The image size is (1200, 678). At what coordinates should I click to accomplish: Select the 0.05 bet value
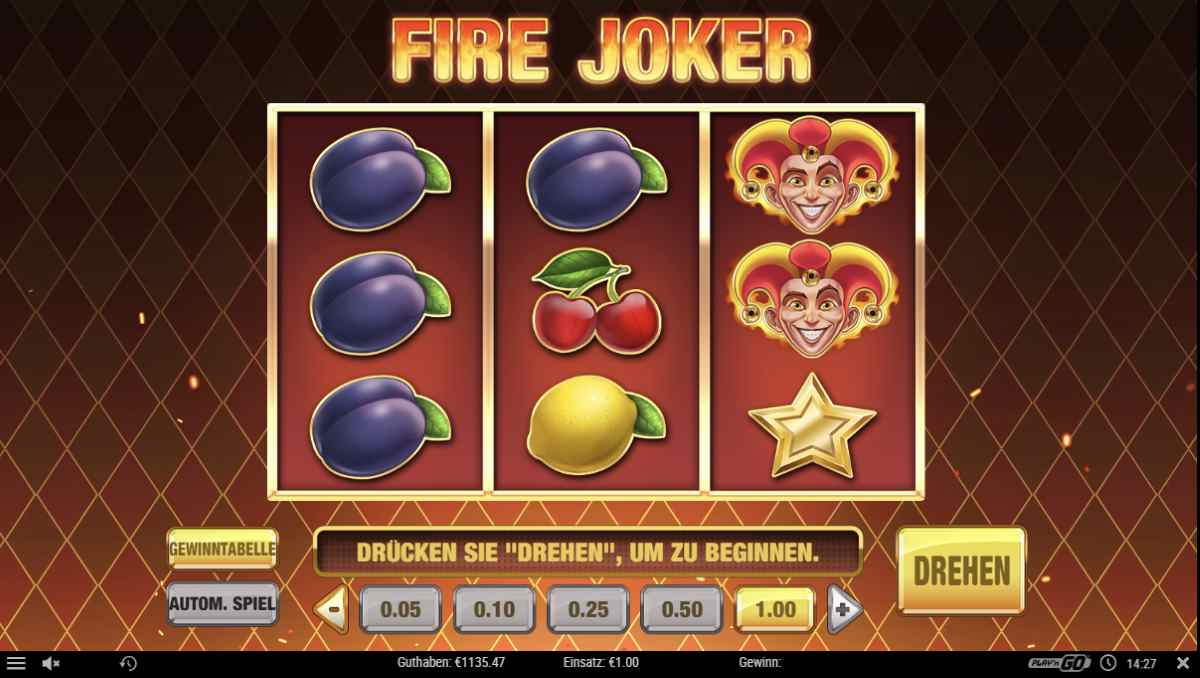tap(401, 610)
